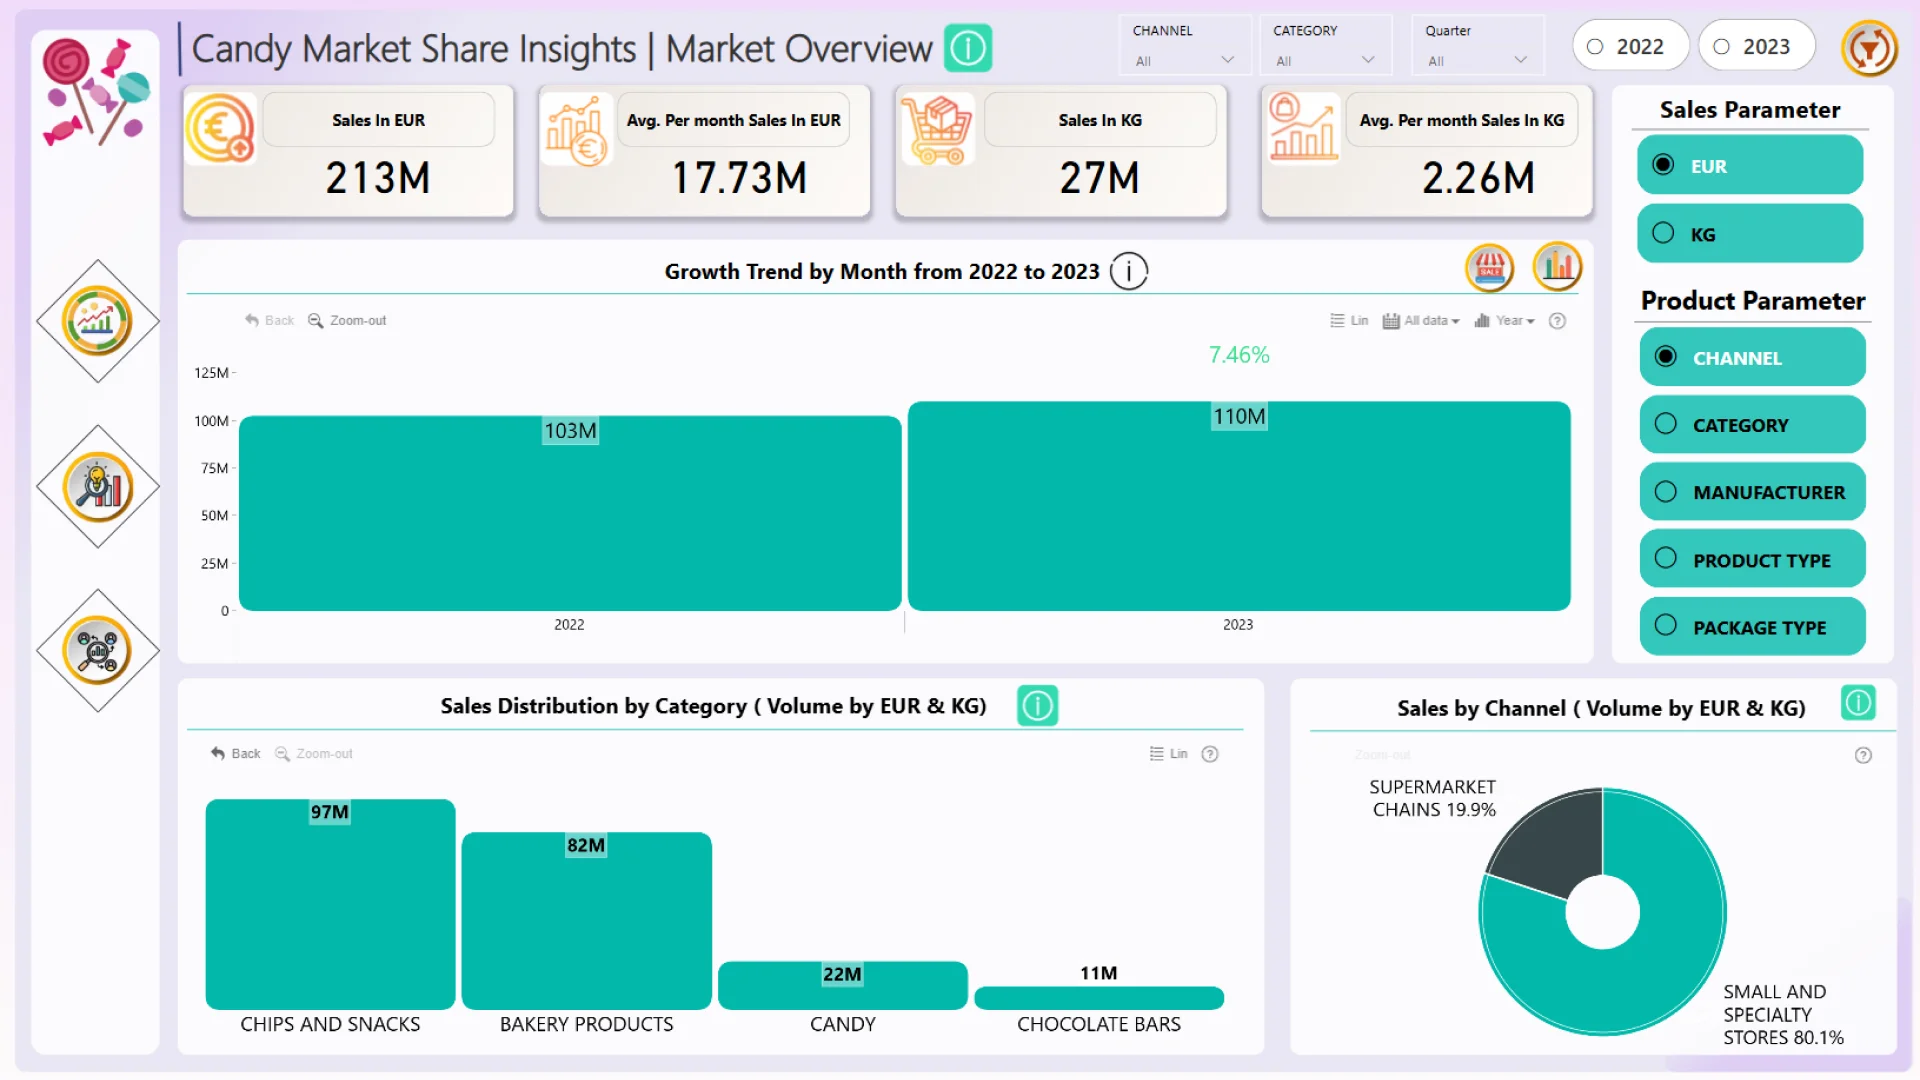Click the help question icon in Growth Trend toolbar
The width and height of the screenshot is (1920, 1080).
point(1557,321)
